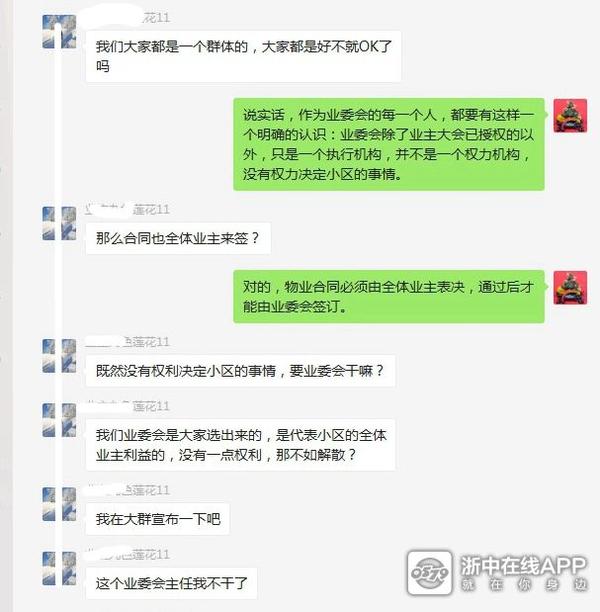Click the 0579 浙中在线 logo icon
Screen dimensions: 600x612
[429, 573]
